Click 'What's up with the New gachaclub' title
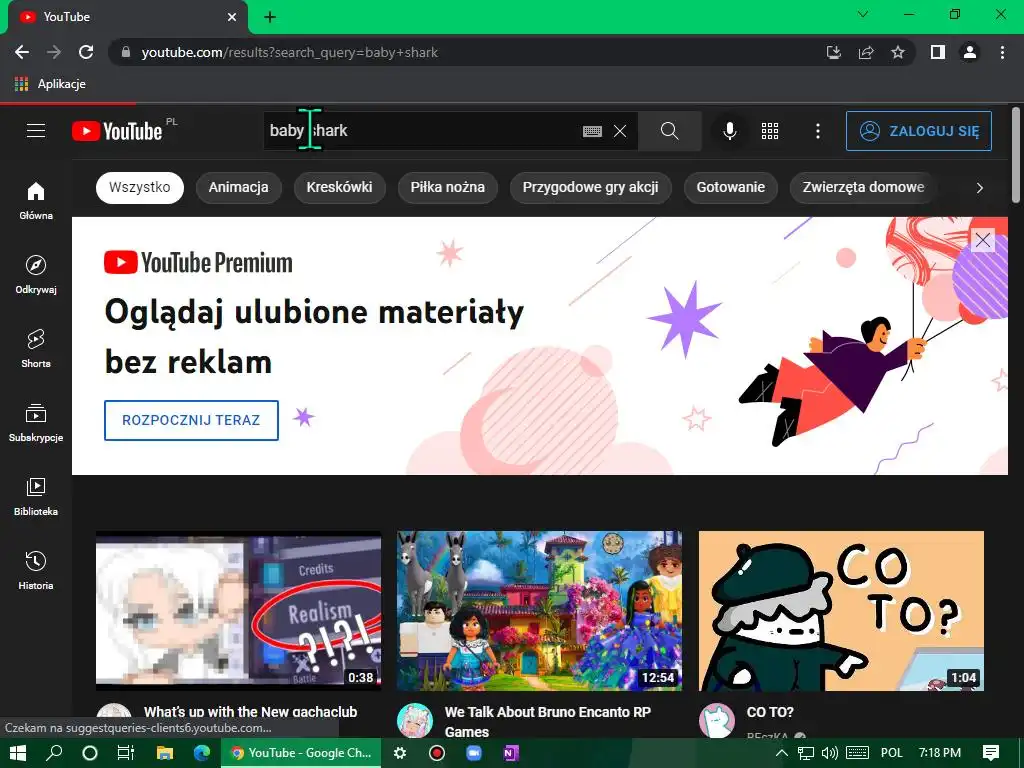1024x768 pixels. tap(251, 712)
